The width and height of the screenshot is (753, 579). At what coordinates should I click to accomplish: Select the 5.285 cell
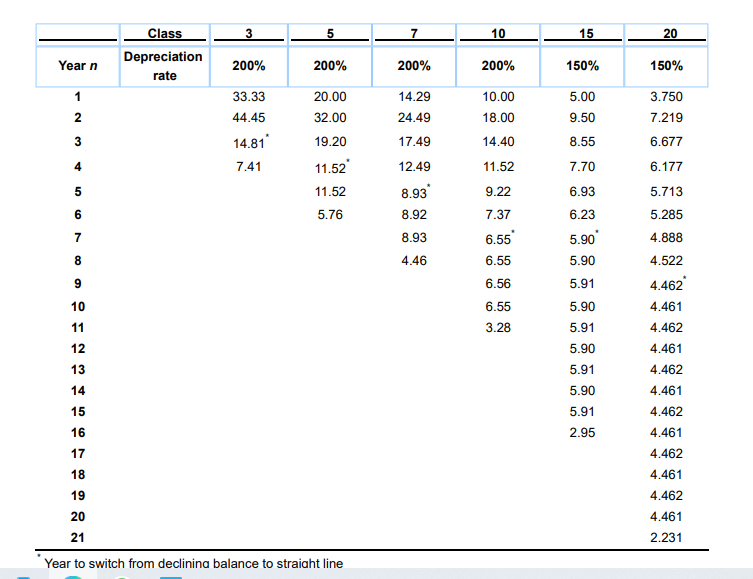pos(666,215)
